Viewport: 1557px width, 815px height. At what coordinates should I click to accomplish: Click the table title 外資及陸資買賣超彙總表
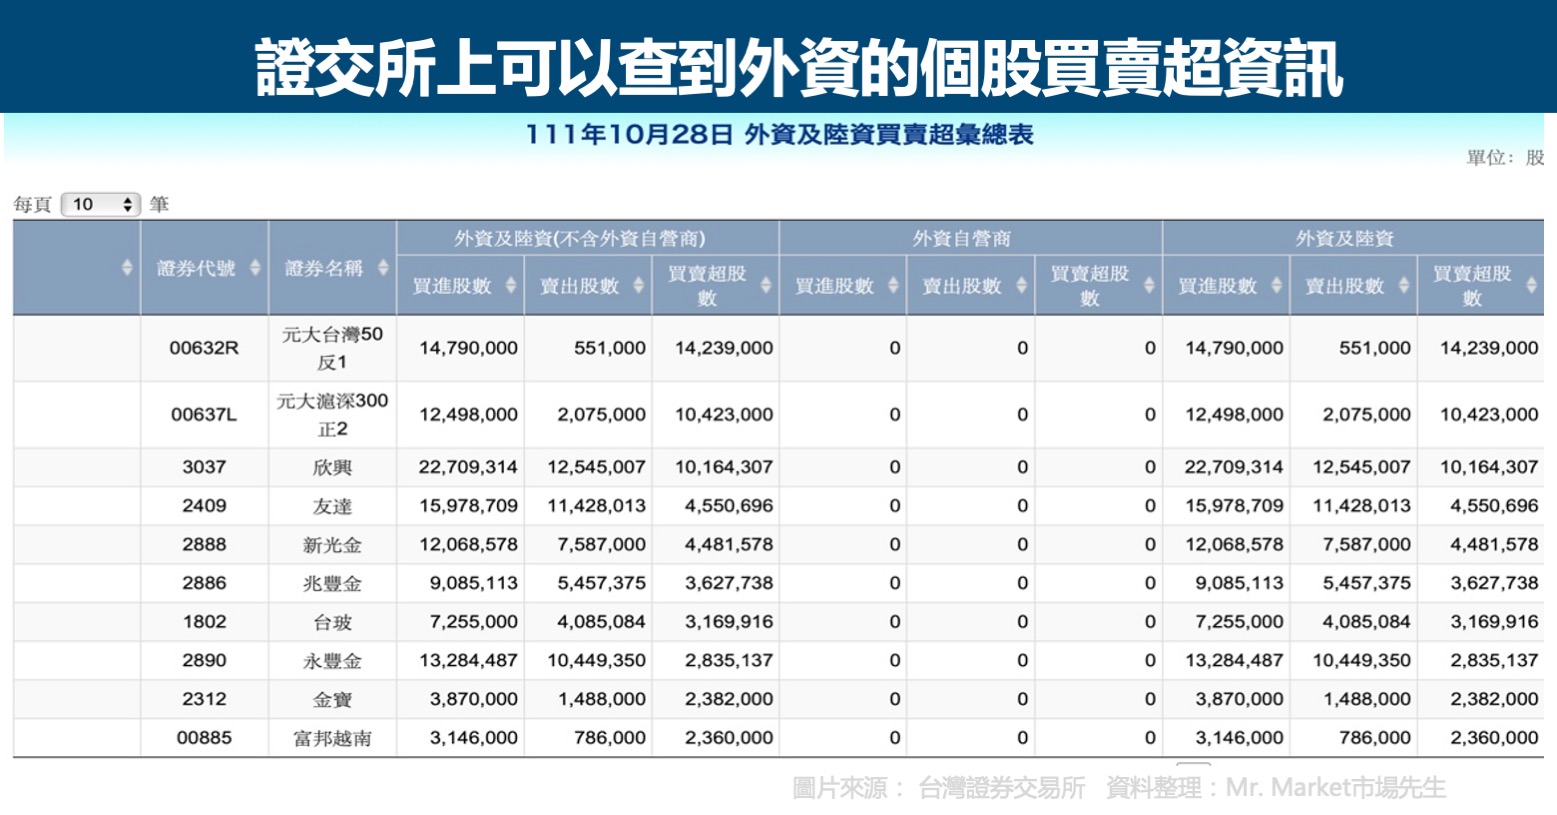(889, 135)
